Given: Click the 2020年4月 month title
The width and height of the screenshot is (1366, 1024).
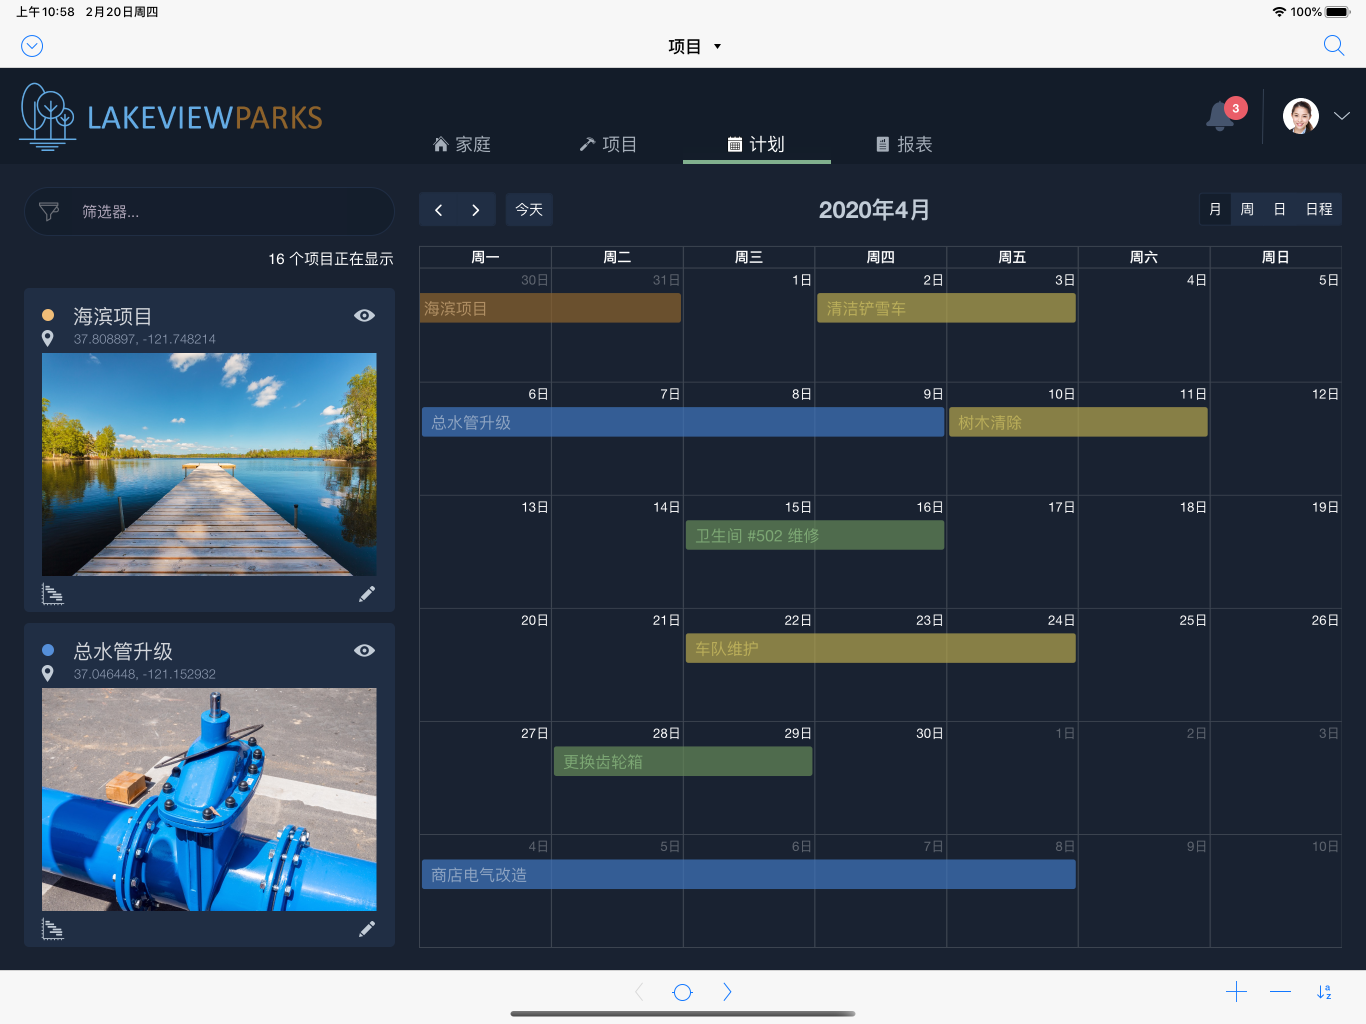Looking at the screenshot, I should tap(874, 210).
